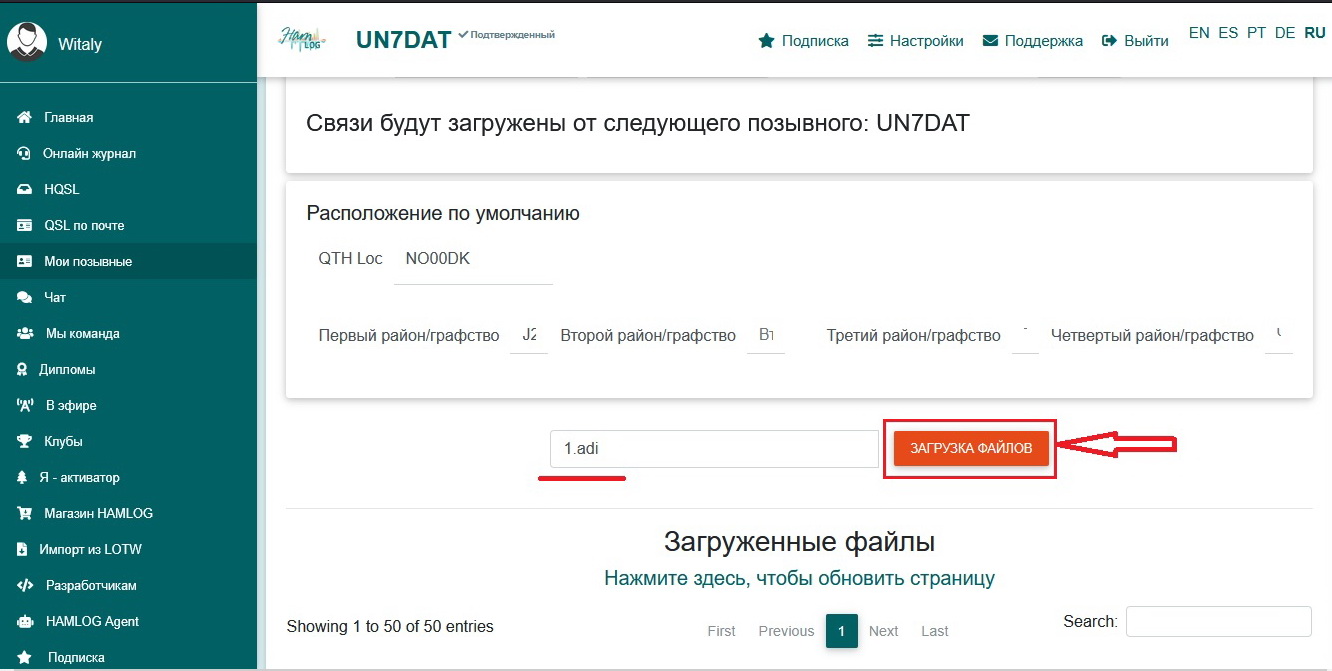Click the HQSL inbox icon
This screenshot has height=671, width=1332.
(x=25, y=190)
